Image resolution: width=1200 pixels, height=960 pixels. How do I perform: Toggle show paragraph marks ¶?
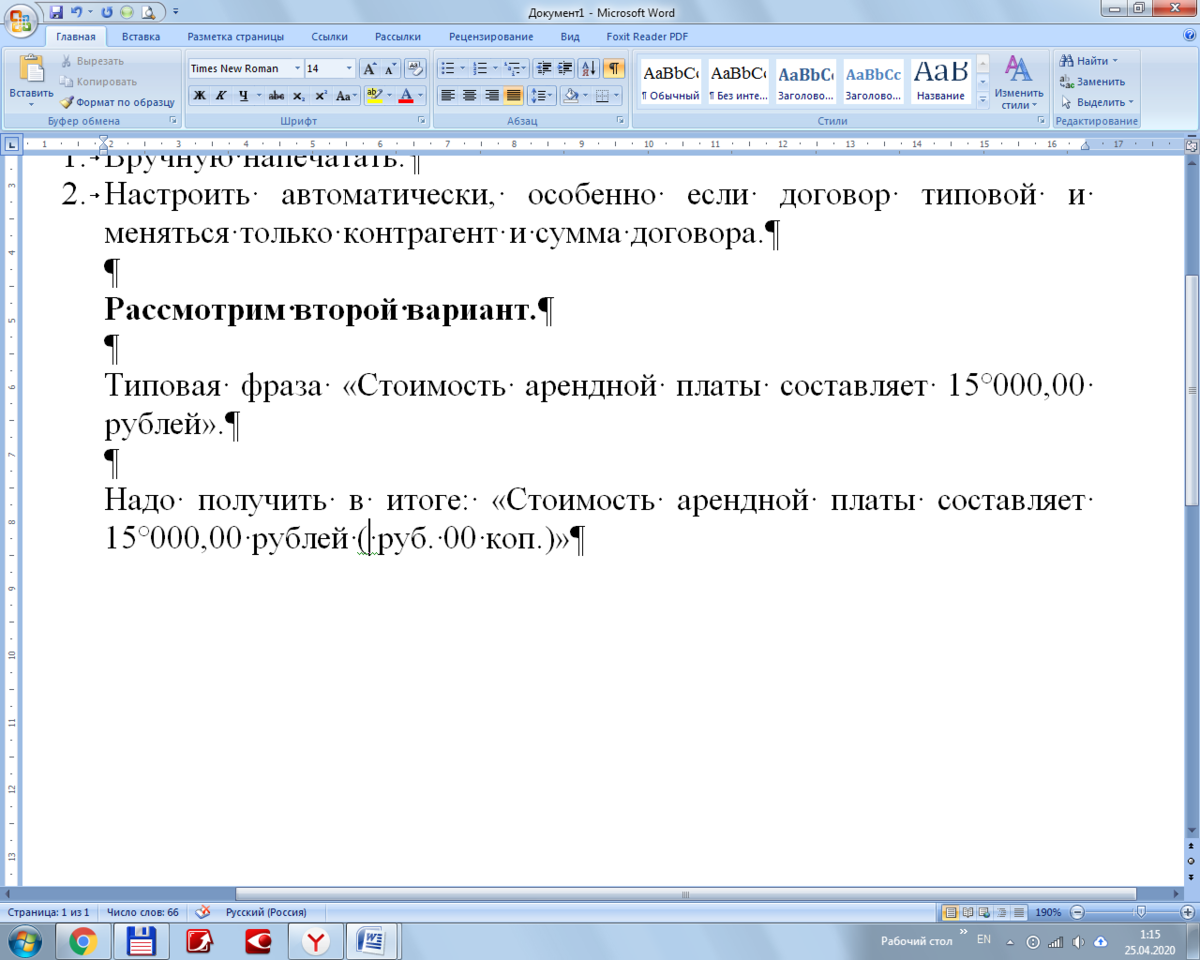click(x=614, y=69)
